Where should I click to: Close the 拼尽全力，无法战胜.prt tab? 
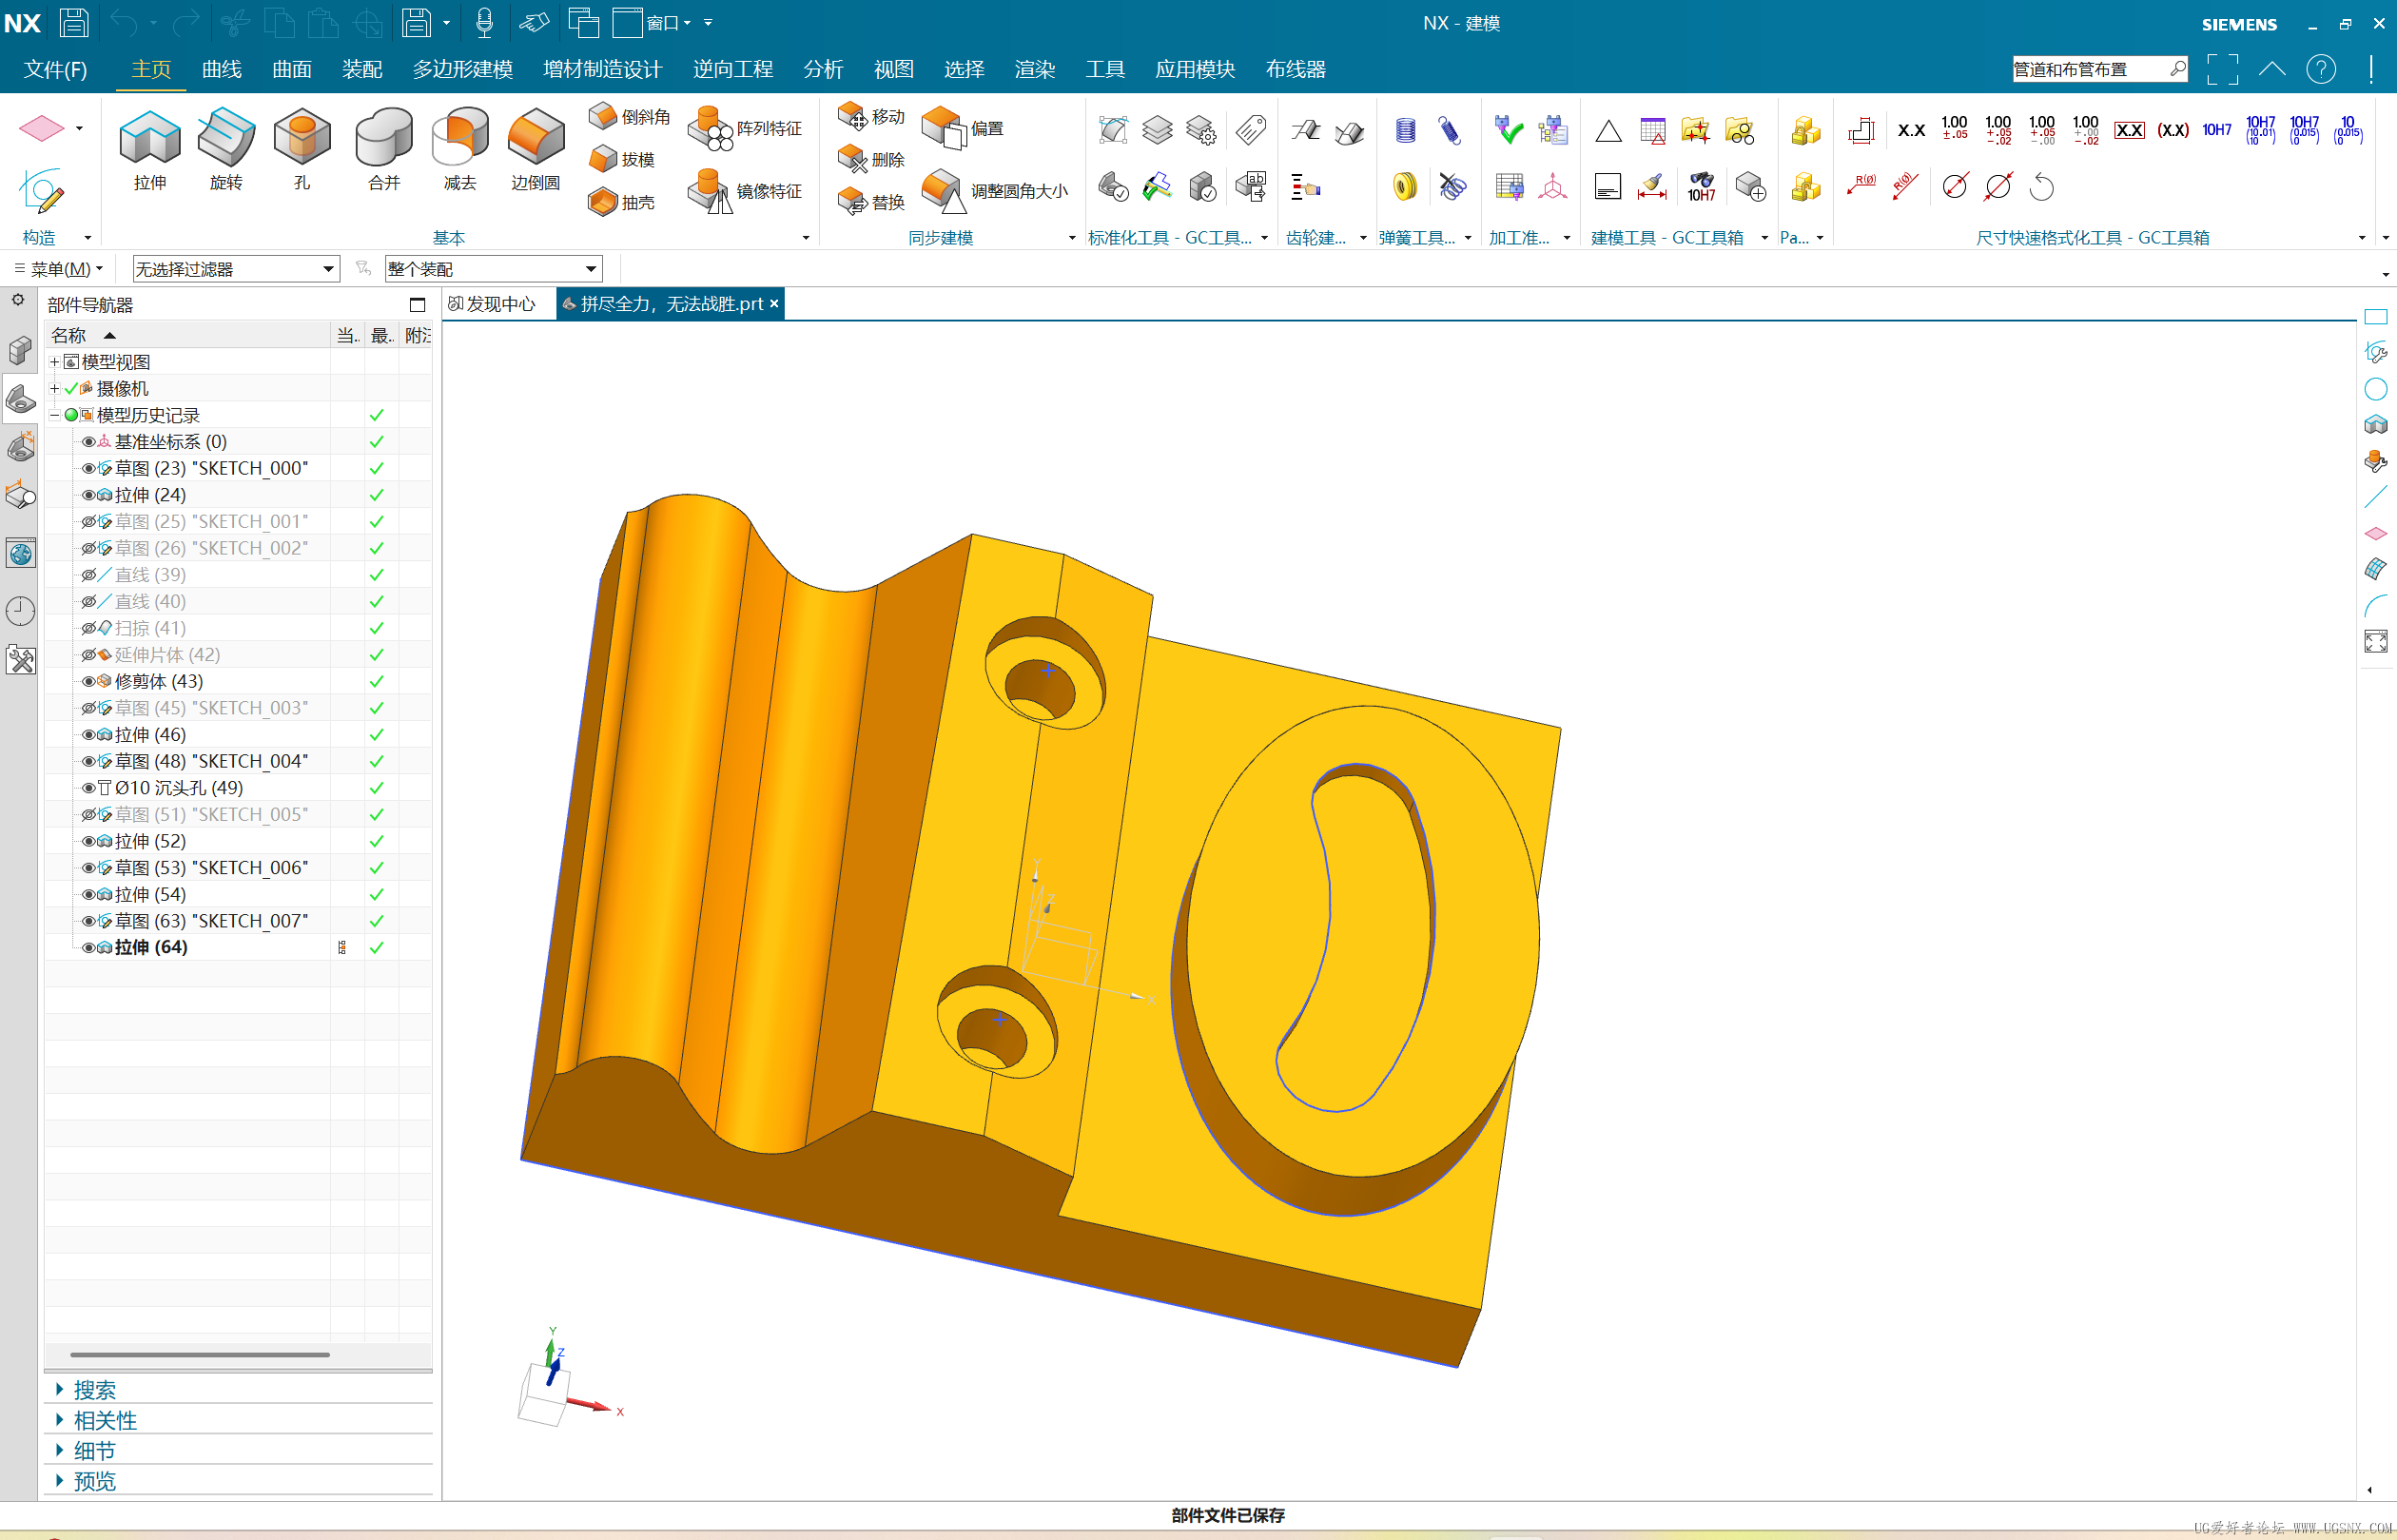[x=774, y=304]
